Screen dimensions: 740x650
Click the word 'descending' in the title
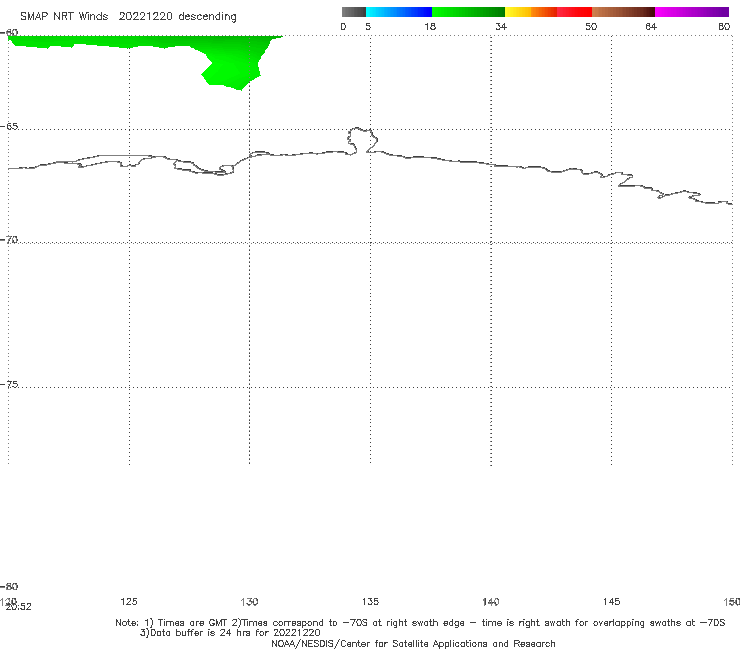[x=207, y=17]
